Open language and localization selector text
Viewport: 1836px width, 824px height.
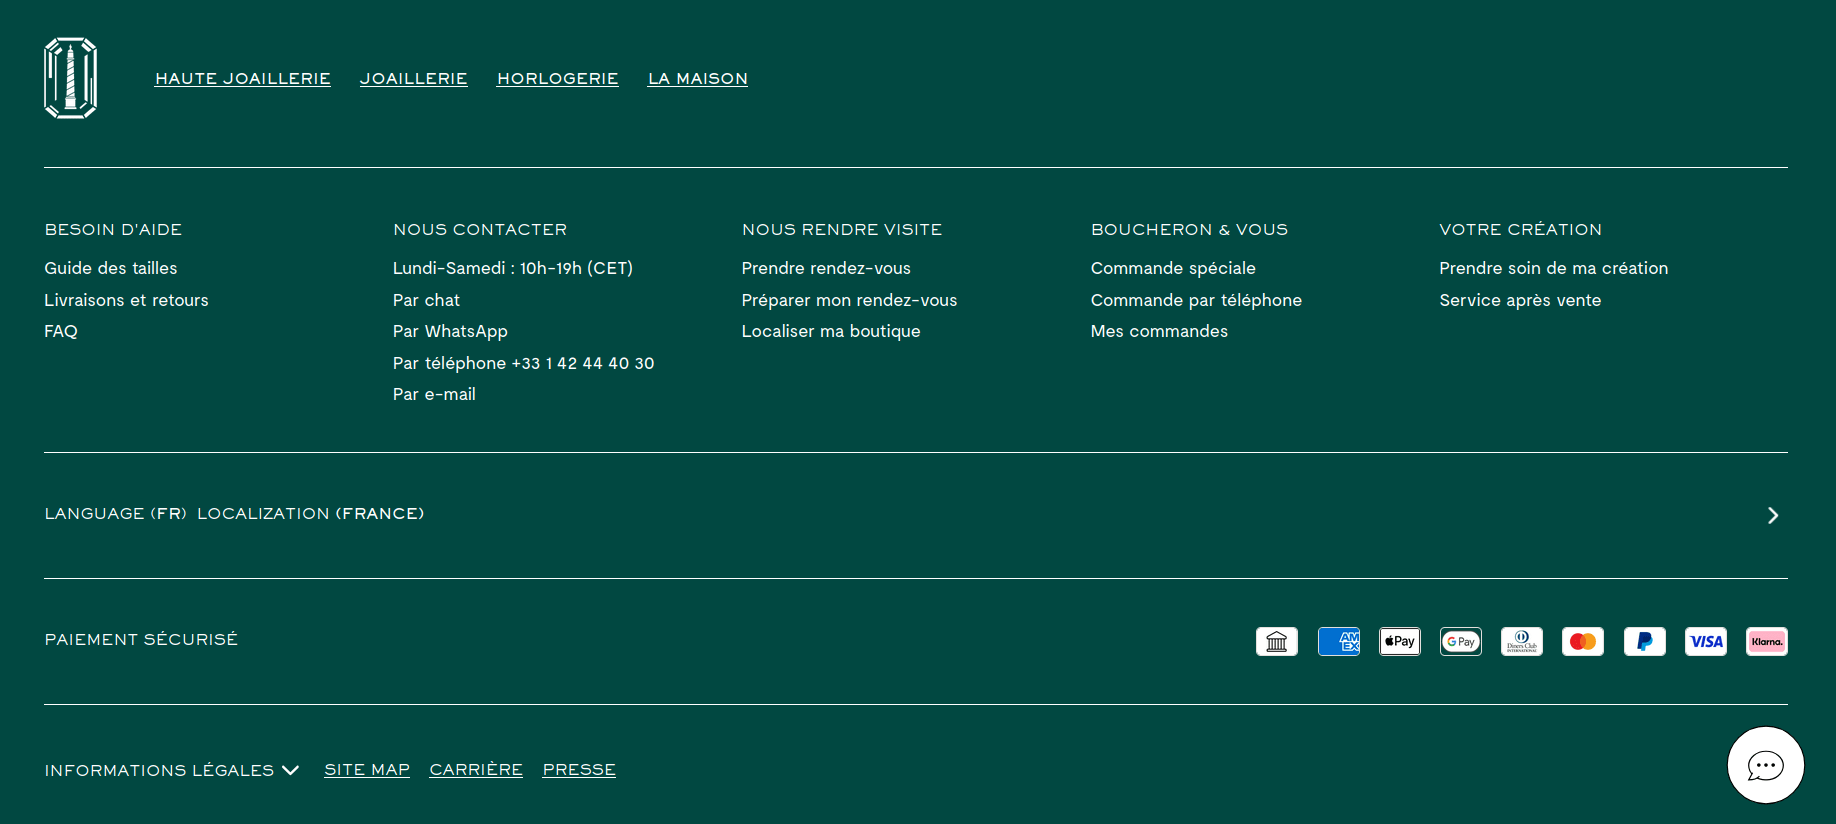pos(234,514)
